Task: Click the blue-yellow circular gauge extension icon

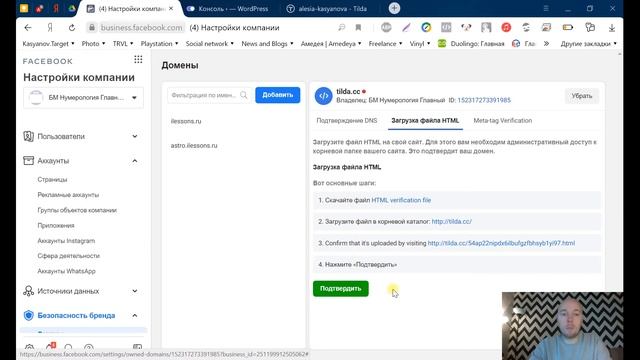Action: point(426,27)
